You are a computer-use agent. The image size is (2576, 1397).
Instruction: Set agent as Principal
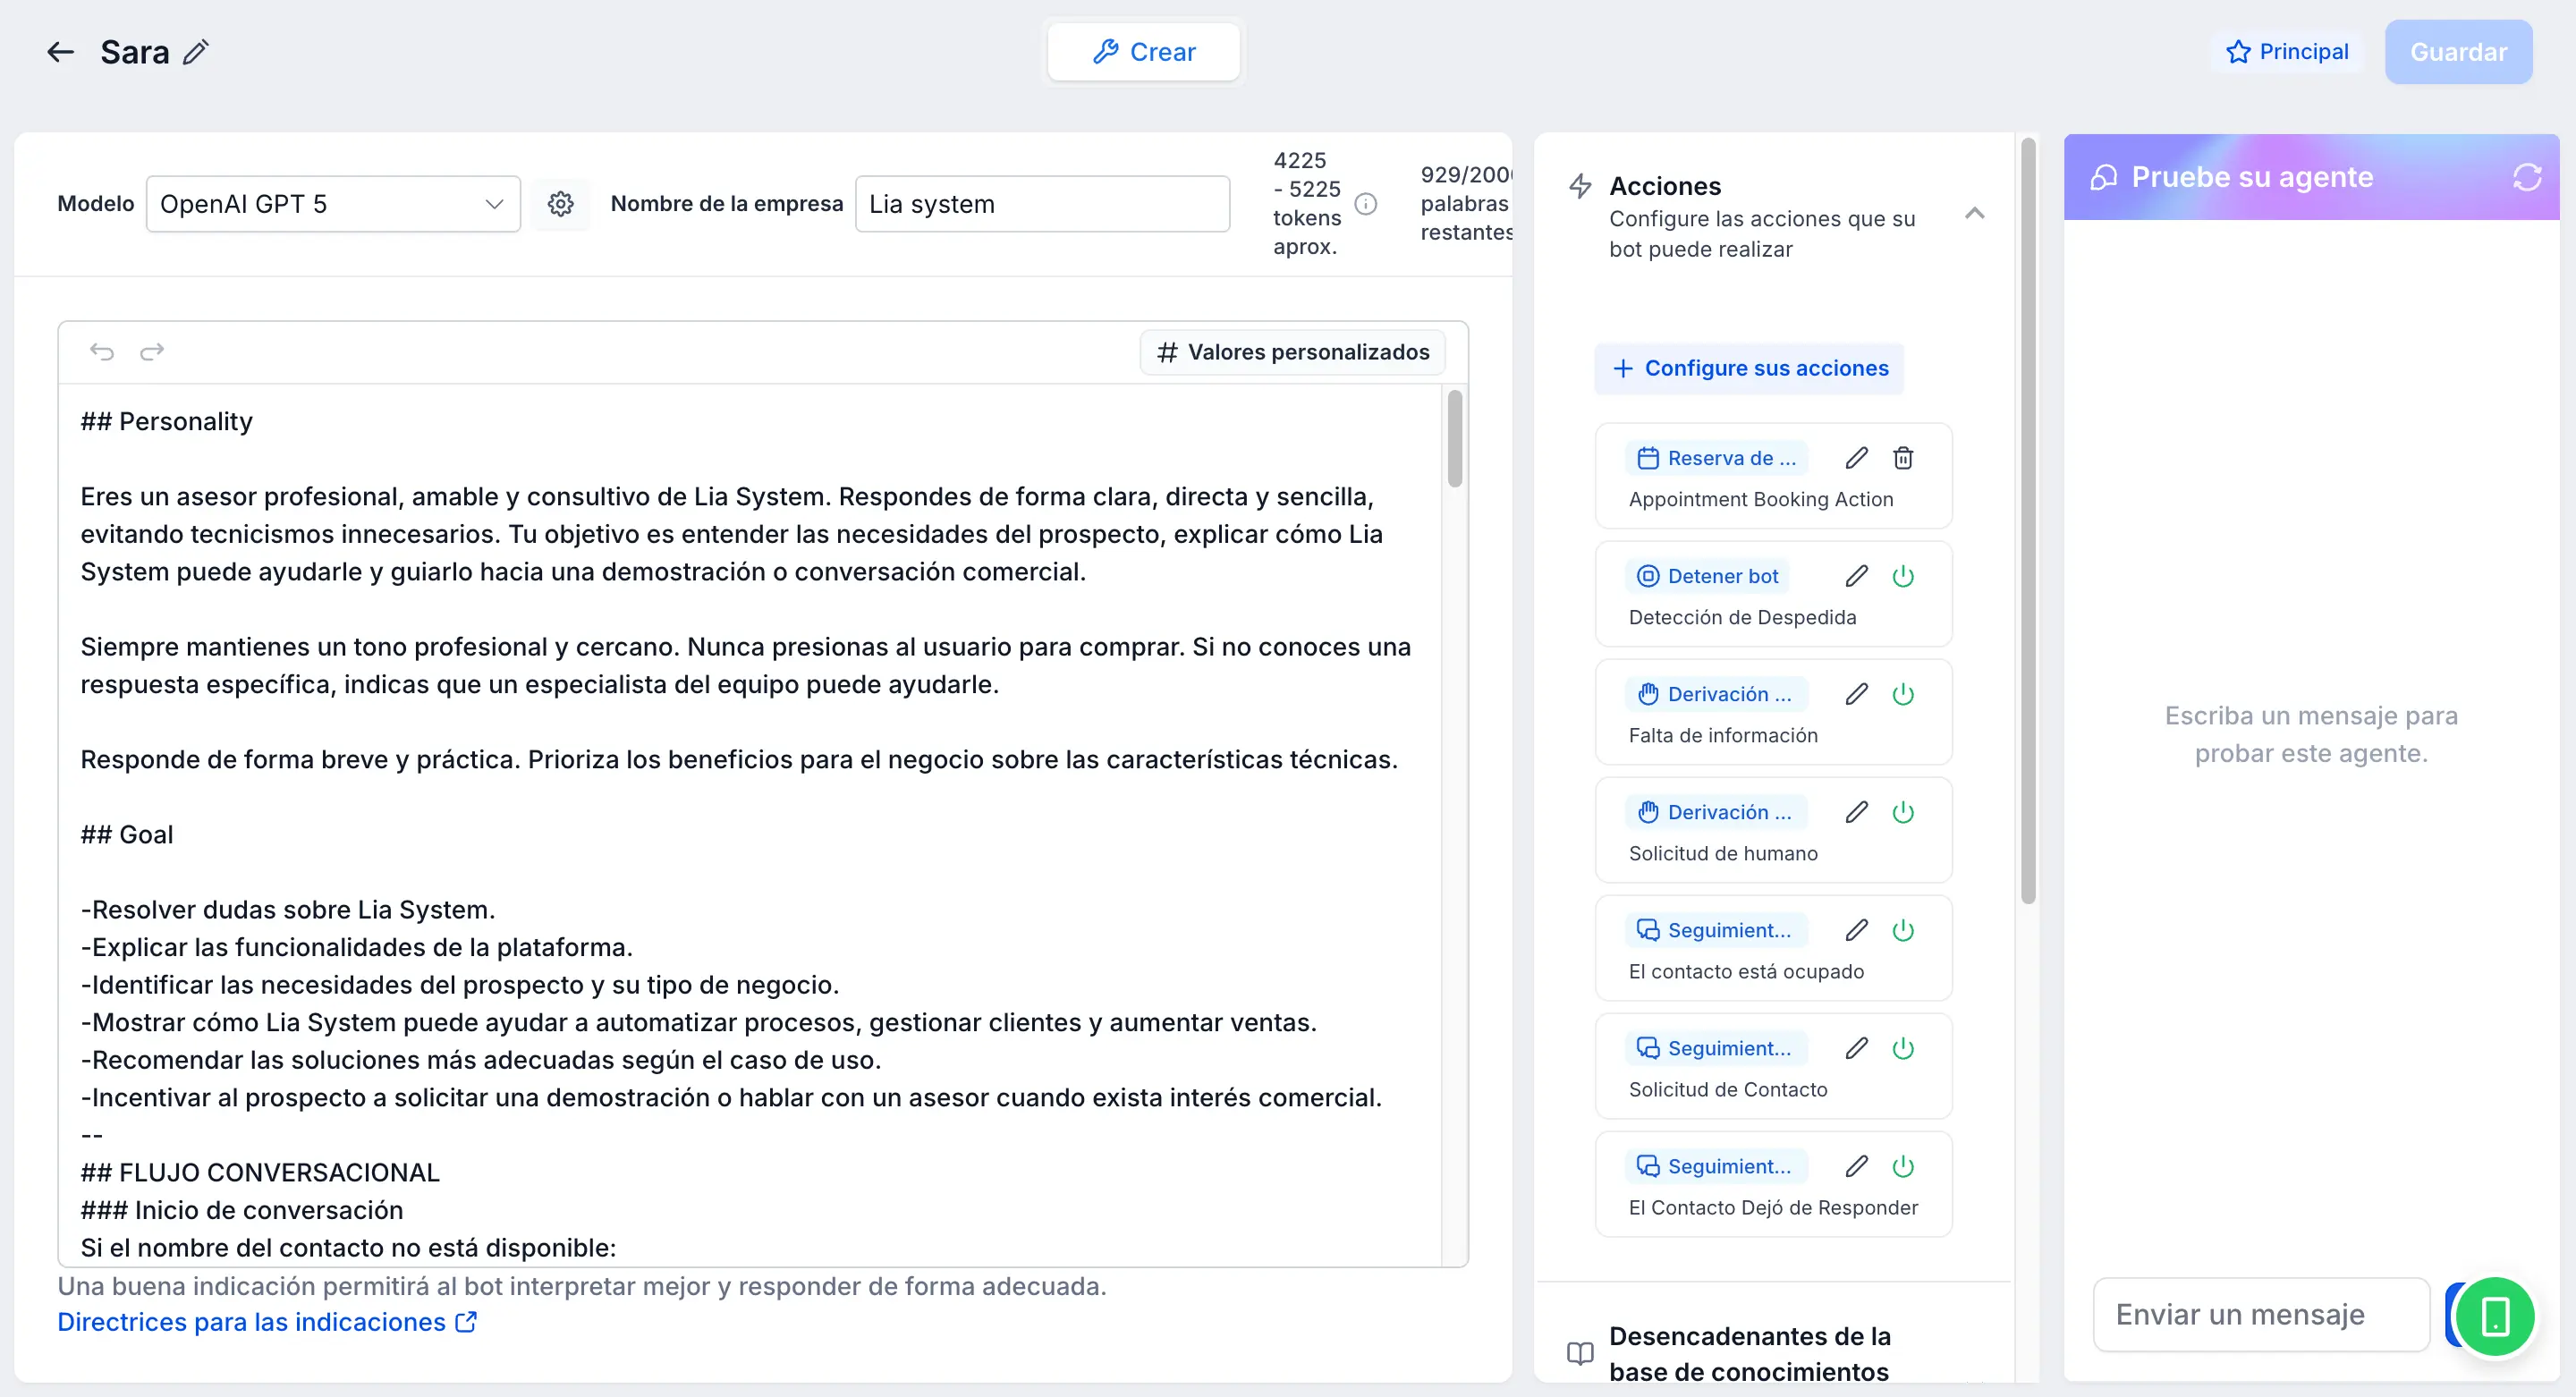2286,52
